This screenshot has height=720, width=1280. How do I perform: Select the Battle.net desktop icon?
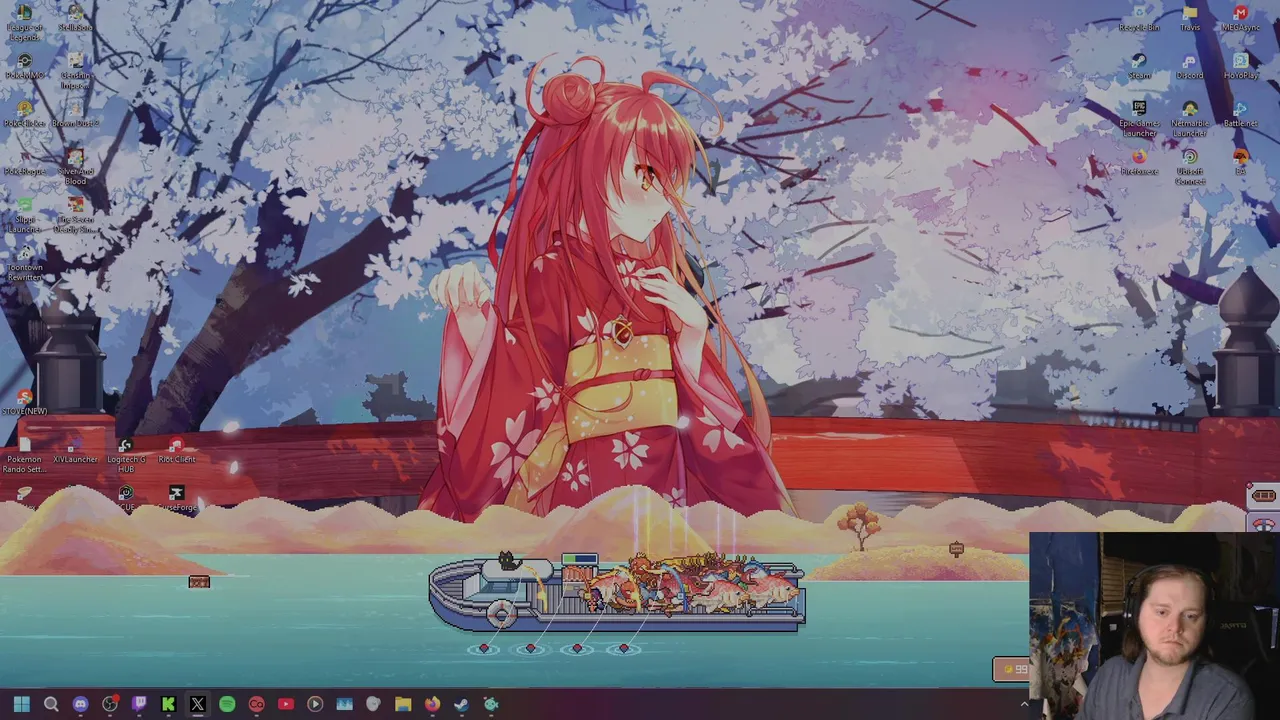(1241, 115)
